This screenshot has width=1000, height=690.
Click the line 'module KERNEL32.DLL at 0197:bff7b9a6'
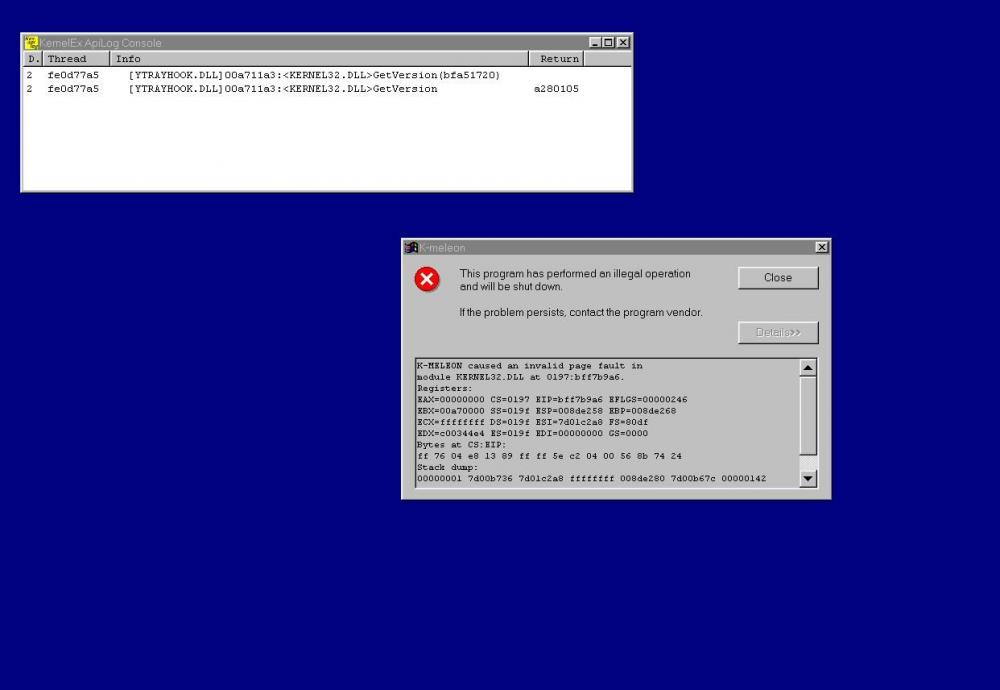point(520,378)
